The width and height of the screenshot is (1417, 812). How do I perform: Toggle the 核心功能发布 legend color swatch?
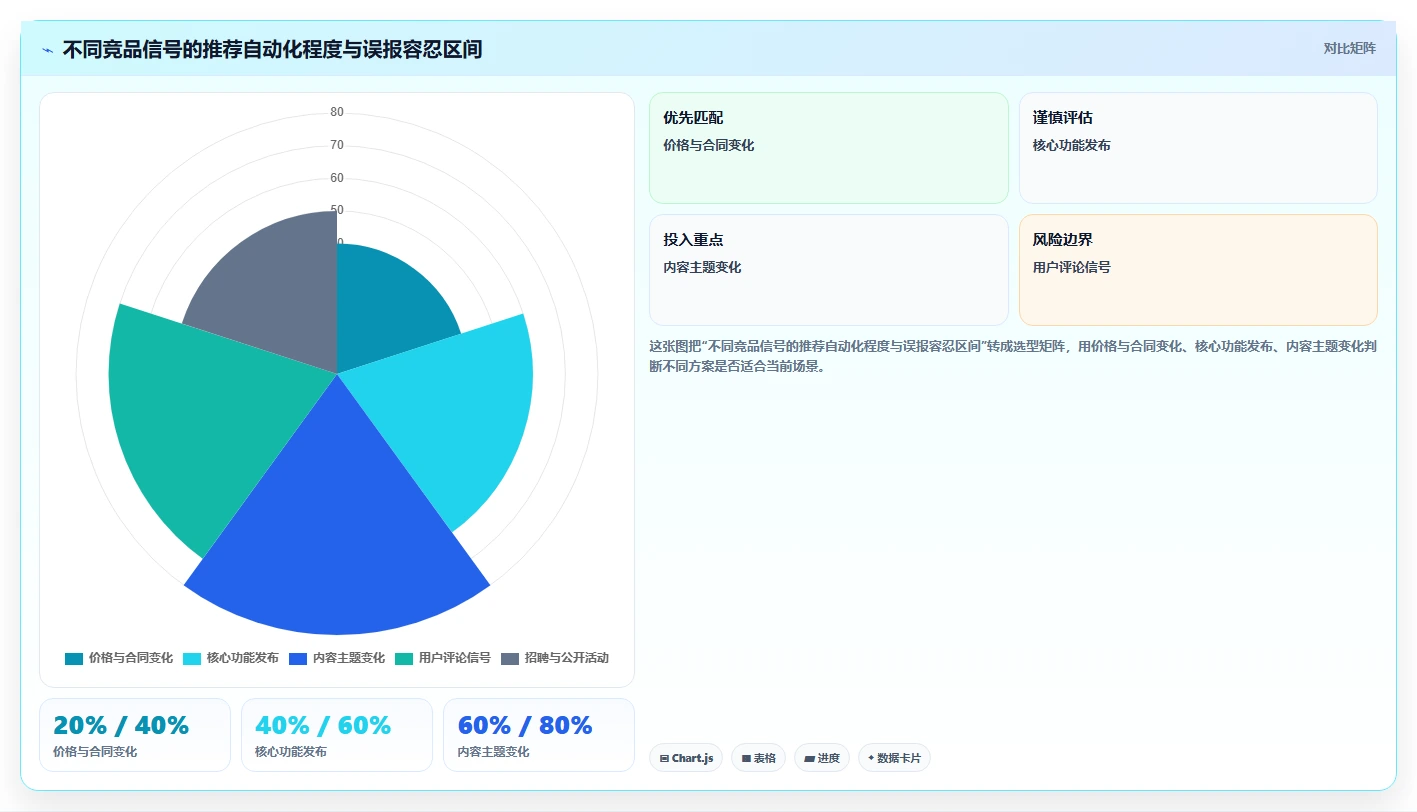coord(192,658)
